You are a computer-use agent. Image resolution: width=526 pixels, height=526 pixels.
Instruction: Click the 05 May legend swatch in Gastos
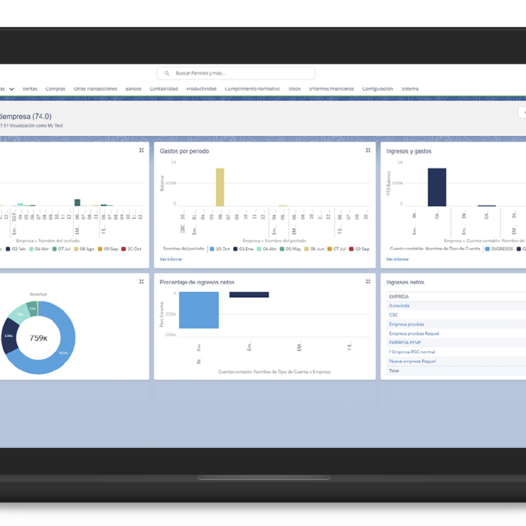[282, 249]
